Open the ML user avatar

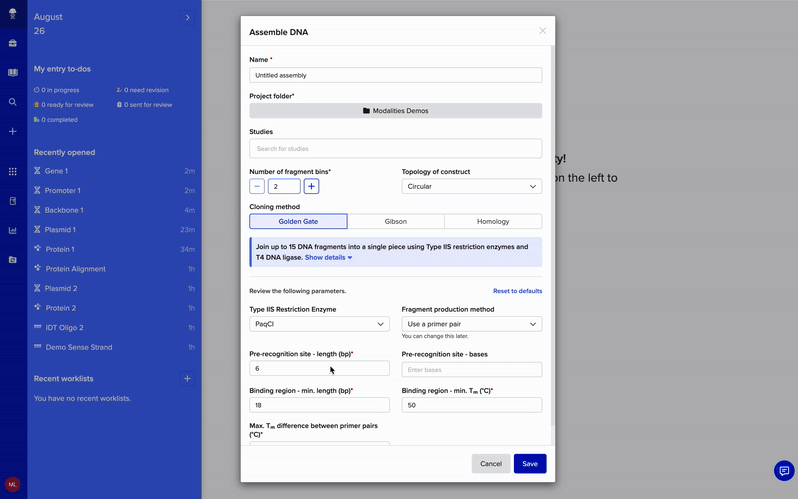[x=13, y=484]
